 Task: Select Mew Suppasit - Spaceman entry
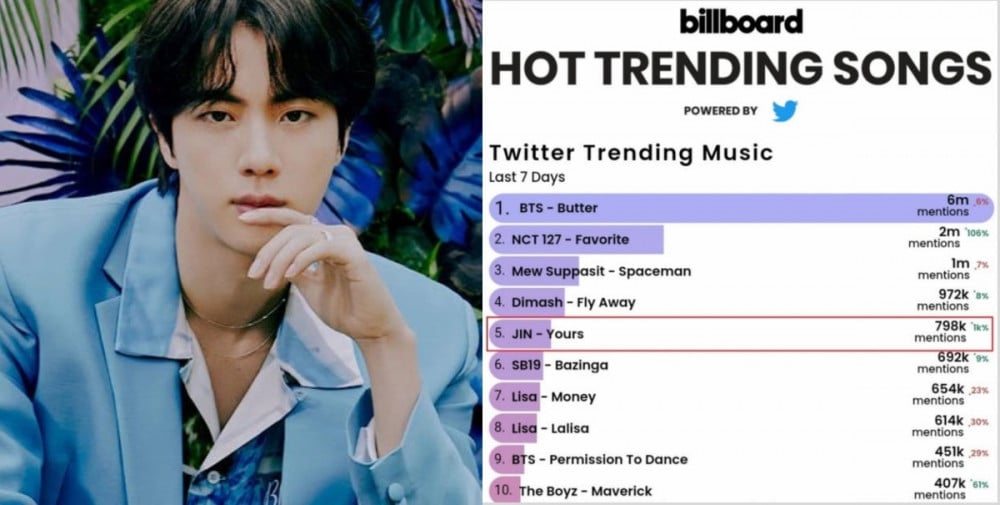[x=741, y=271]
